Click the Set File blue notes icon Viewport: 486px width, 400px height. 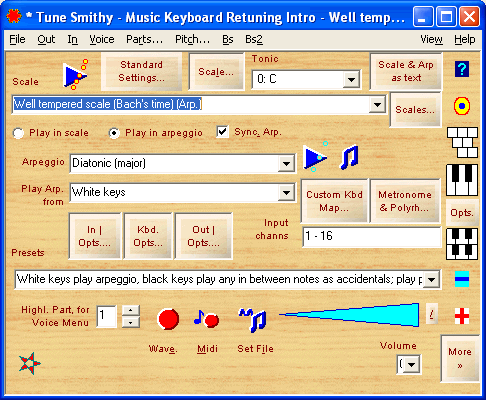[253, 320]
